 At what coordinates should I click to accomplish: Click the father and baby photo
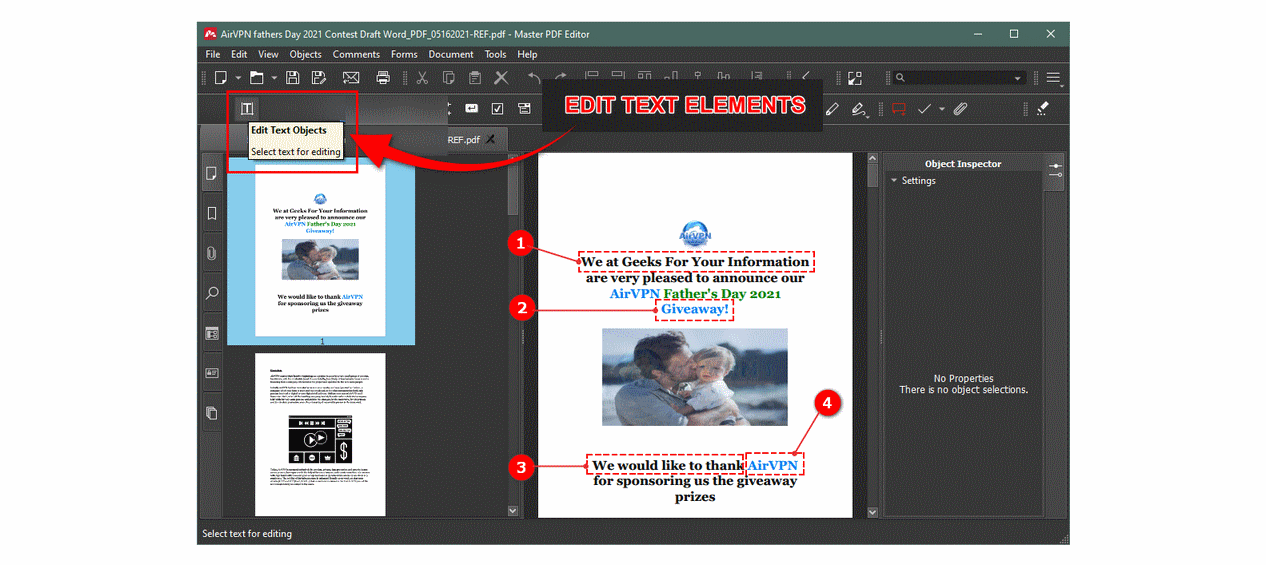[x=695, y=377]
